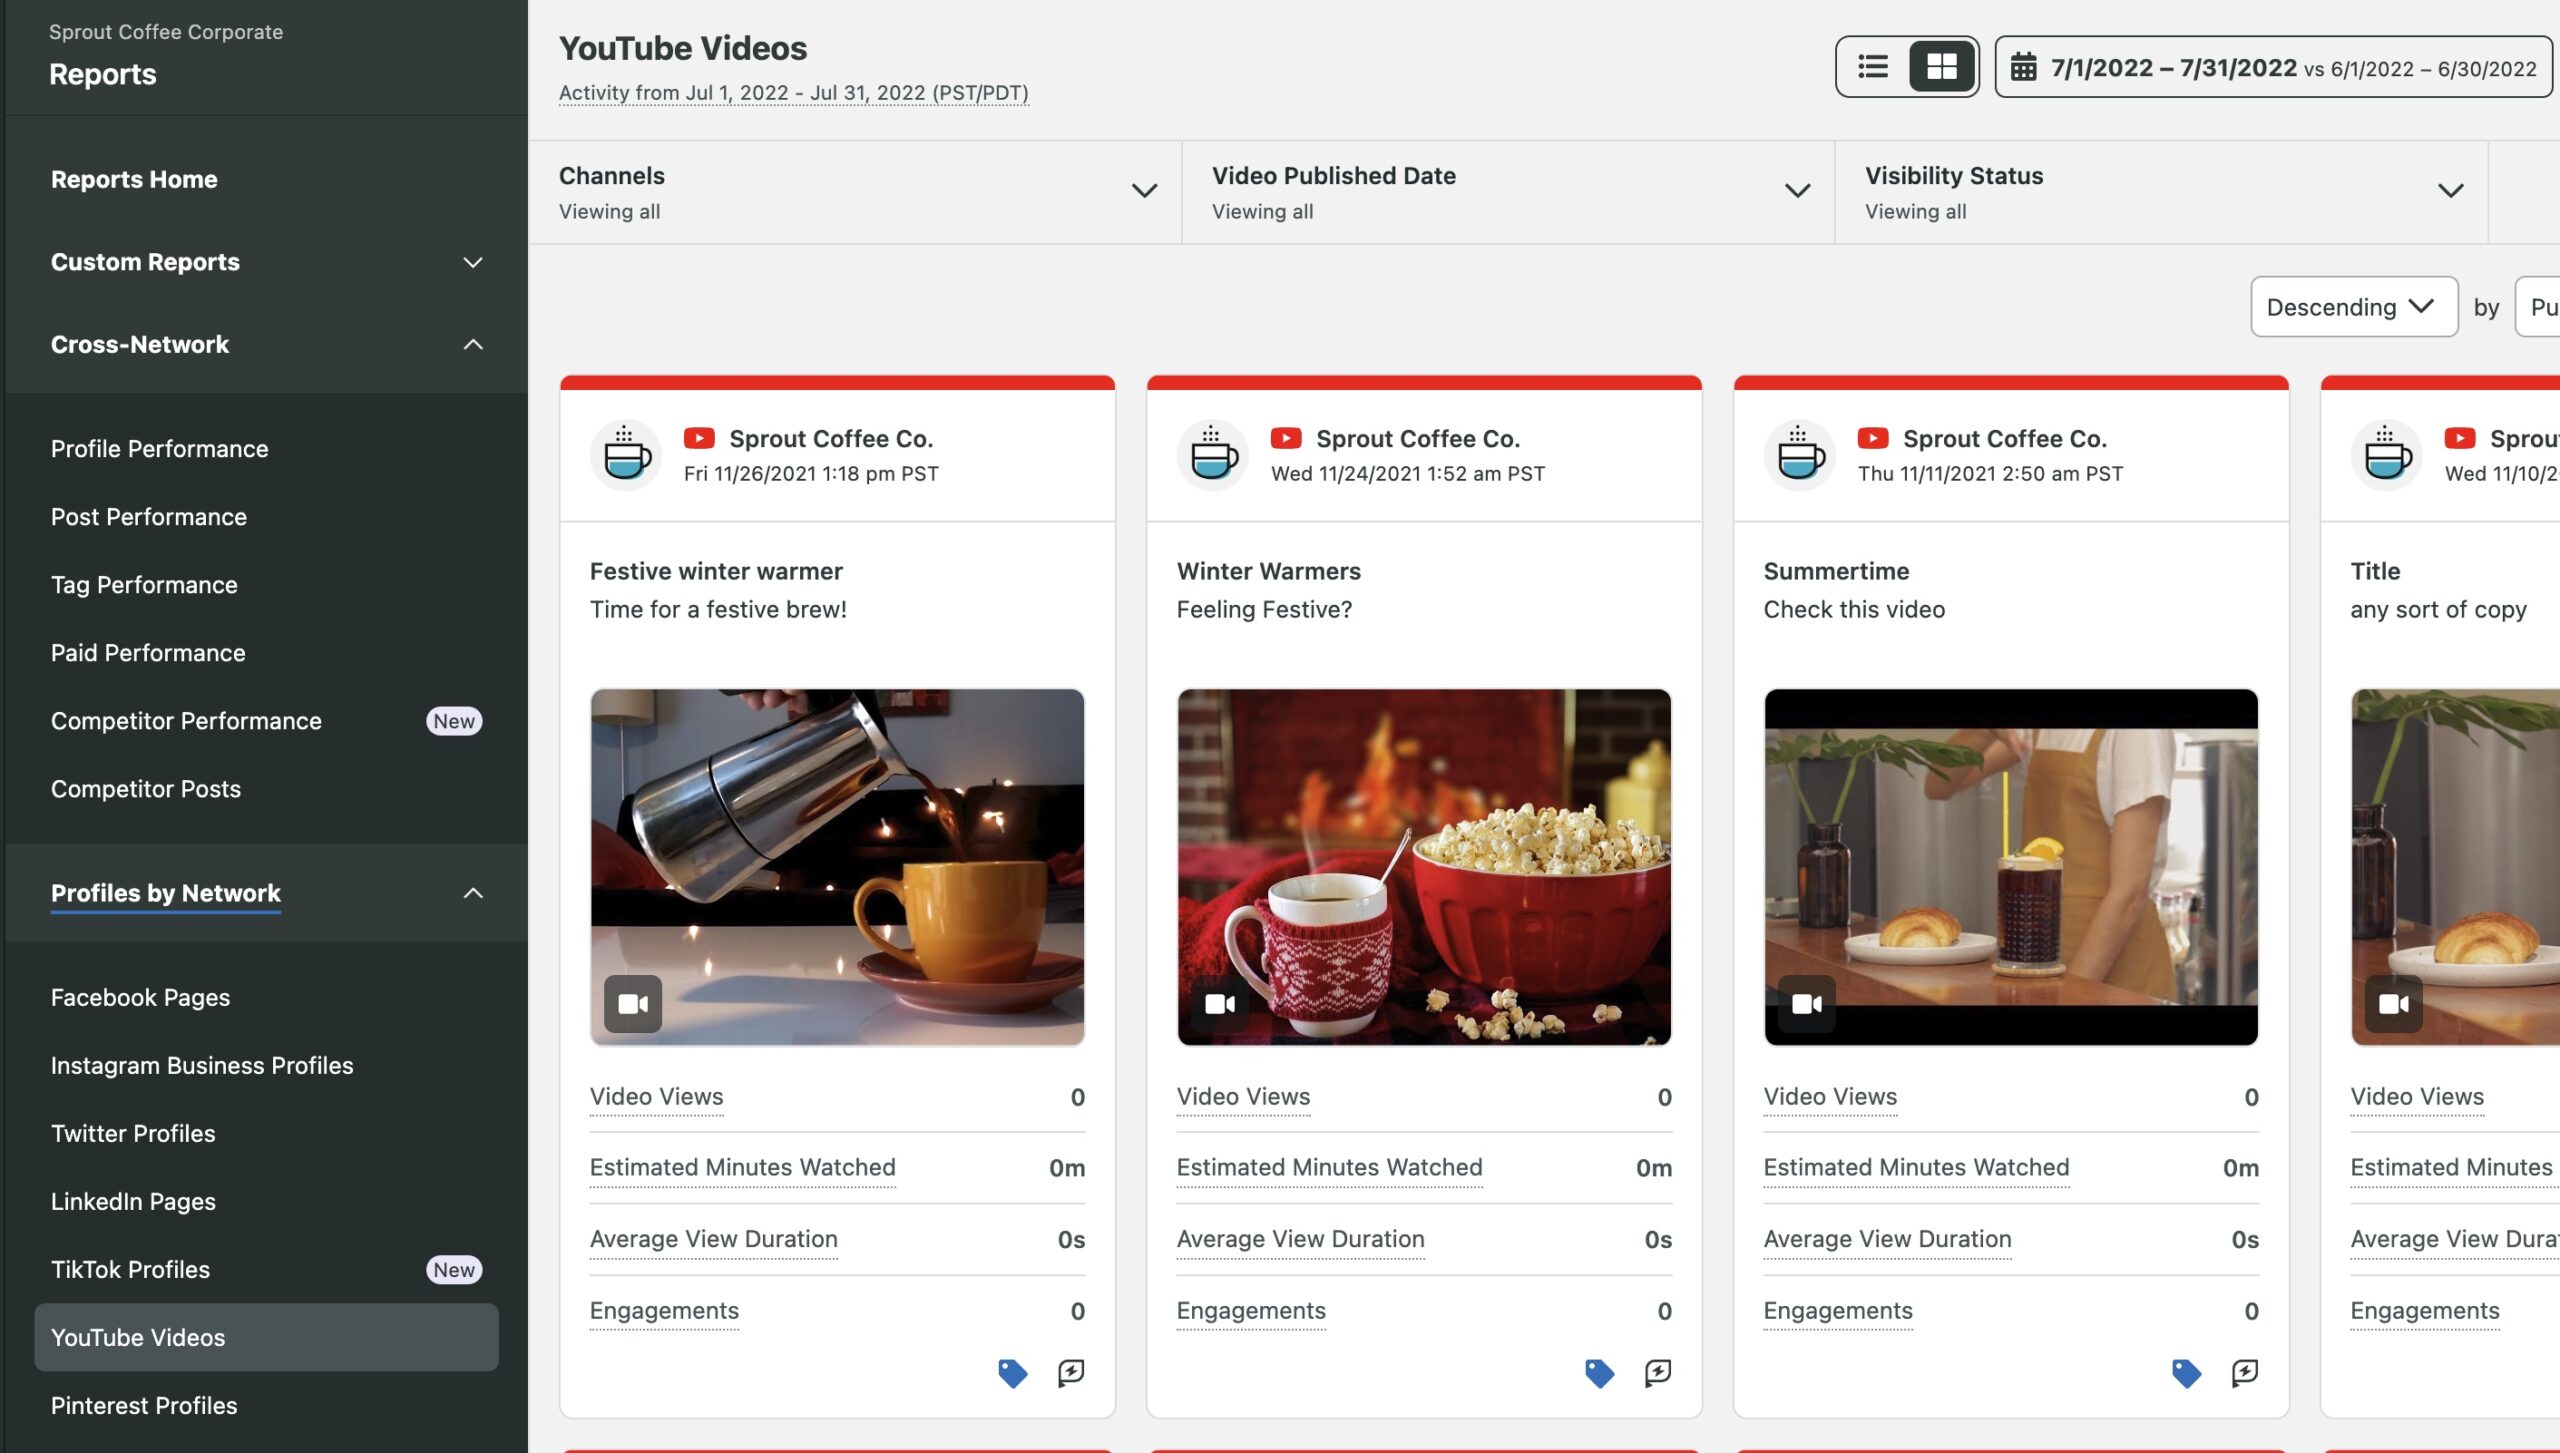Expand the Video Published Date dropdown
2560x1453 pixels.
1792,190
